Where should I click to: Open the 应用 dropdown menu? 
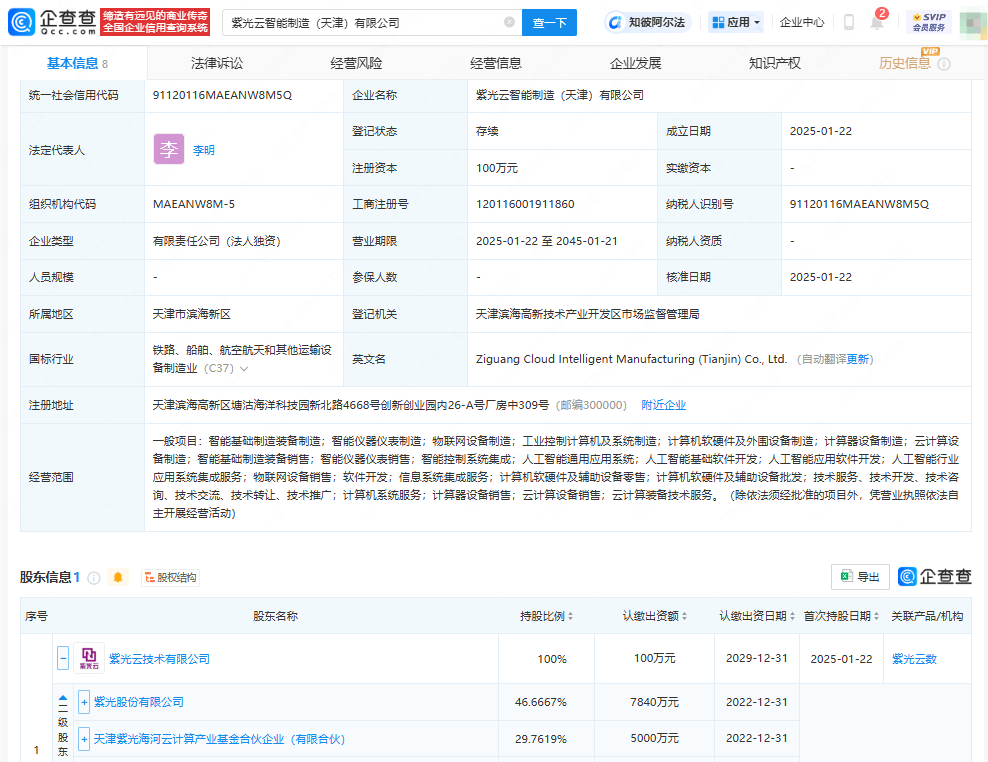click(735, 23)
